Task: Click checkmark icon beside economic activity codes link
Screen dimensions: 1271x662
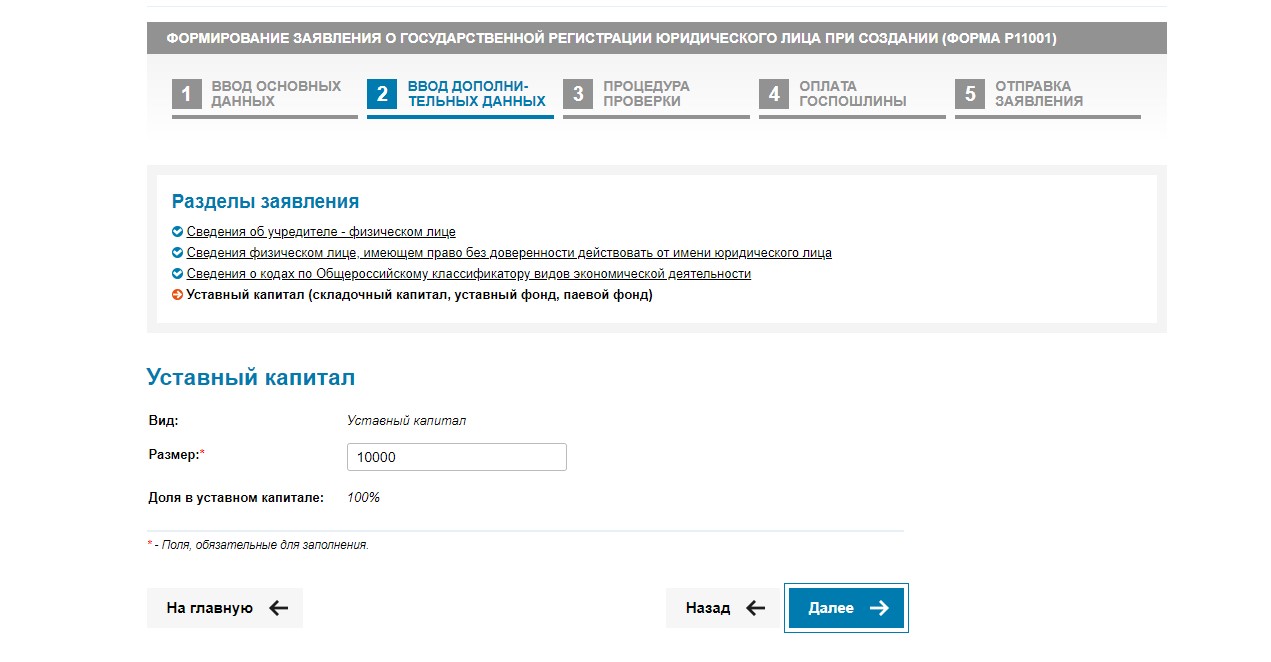Action: (177, 274)
